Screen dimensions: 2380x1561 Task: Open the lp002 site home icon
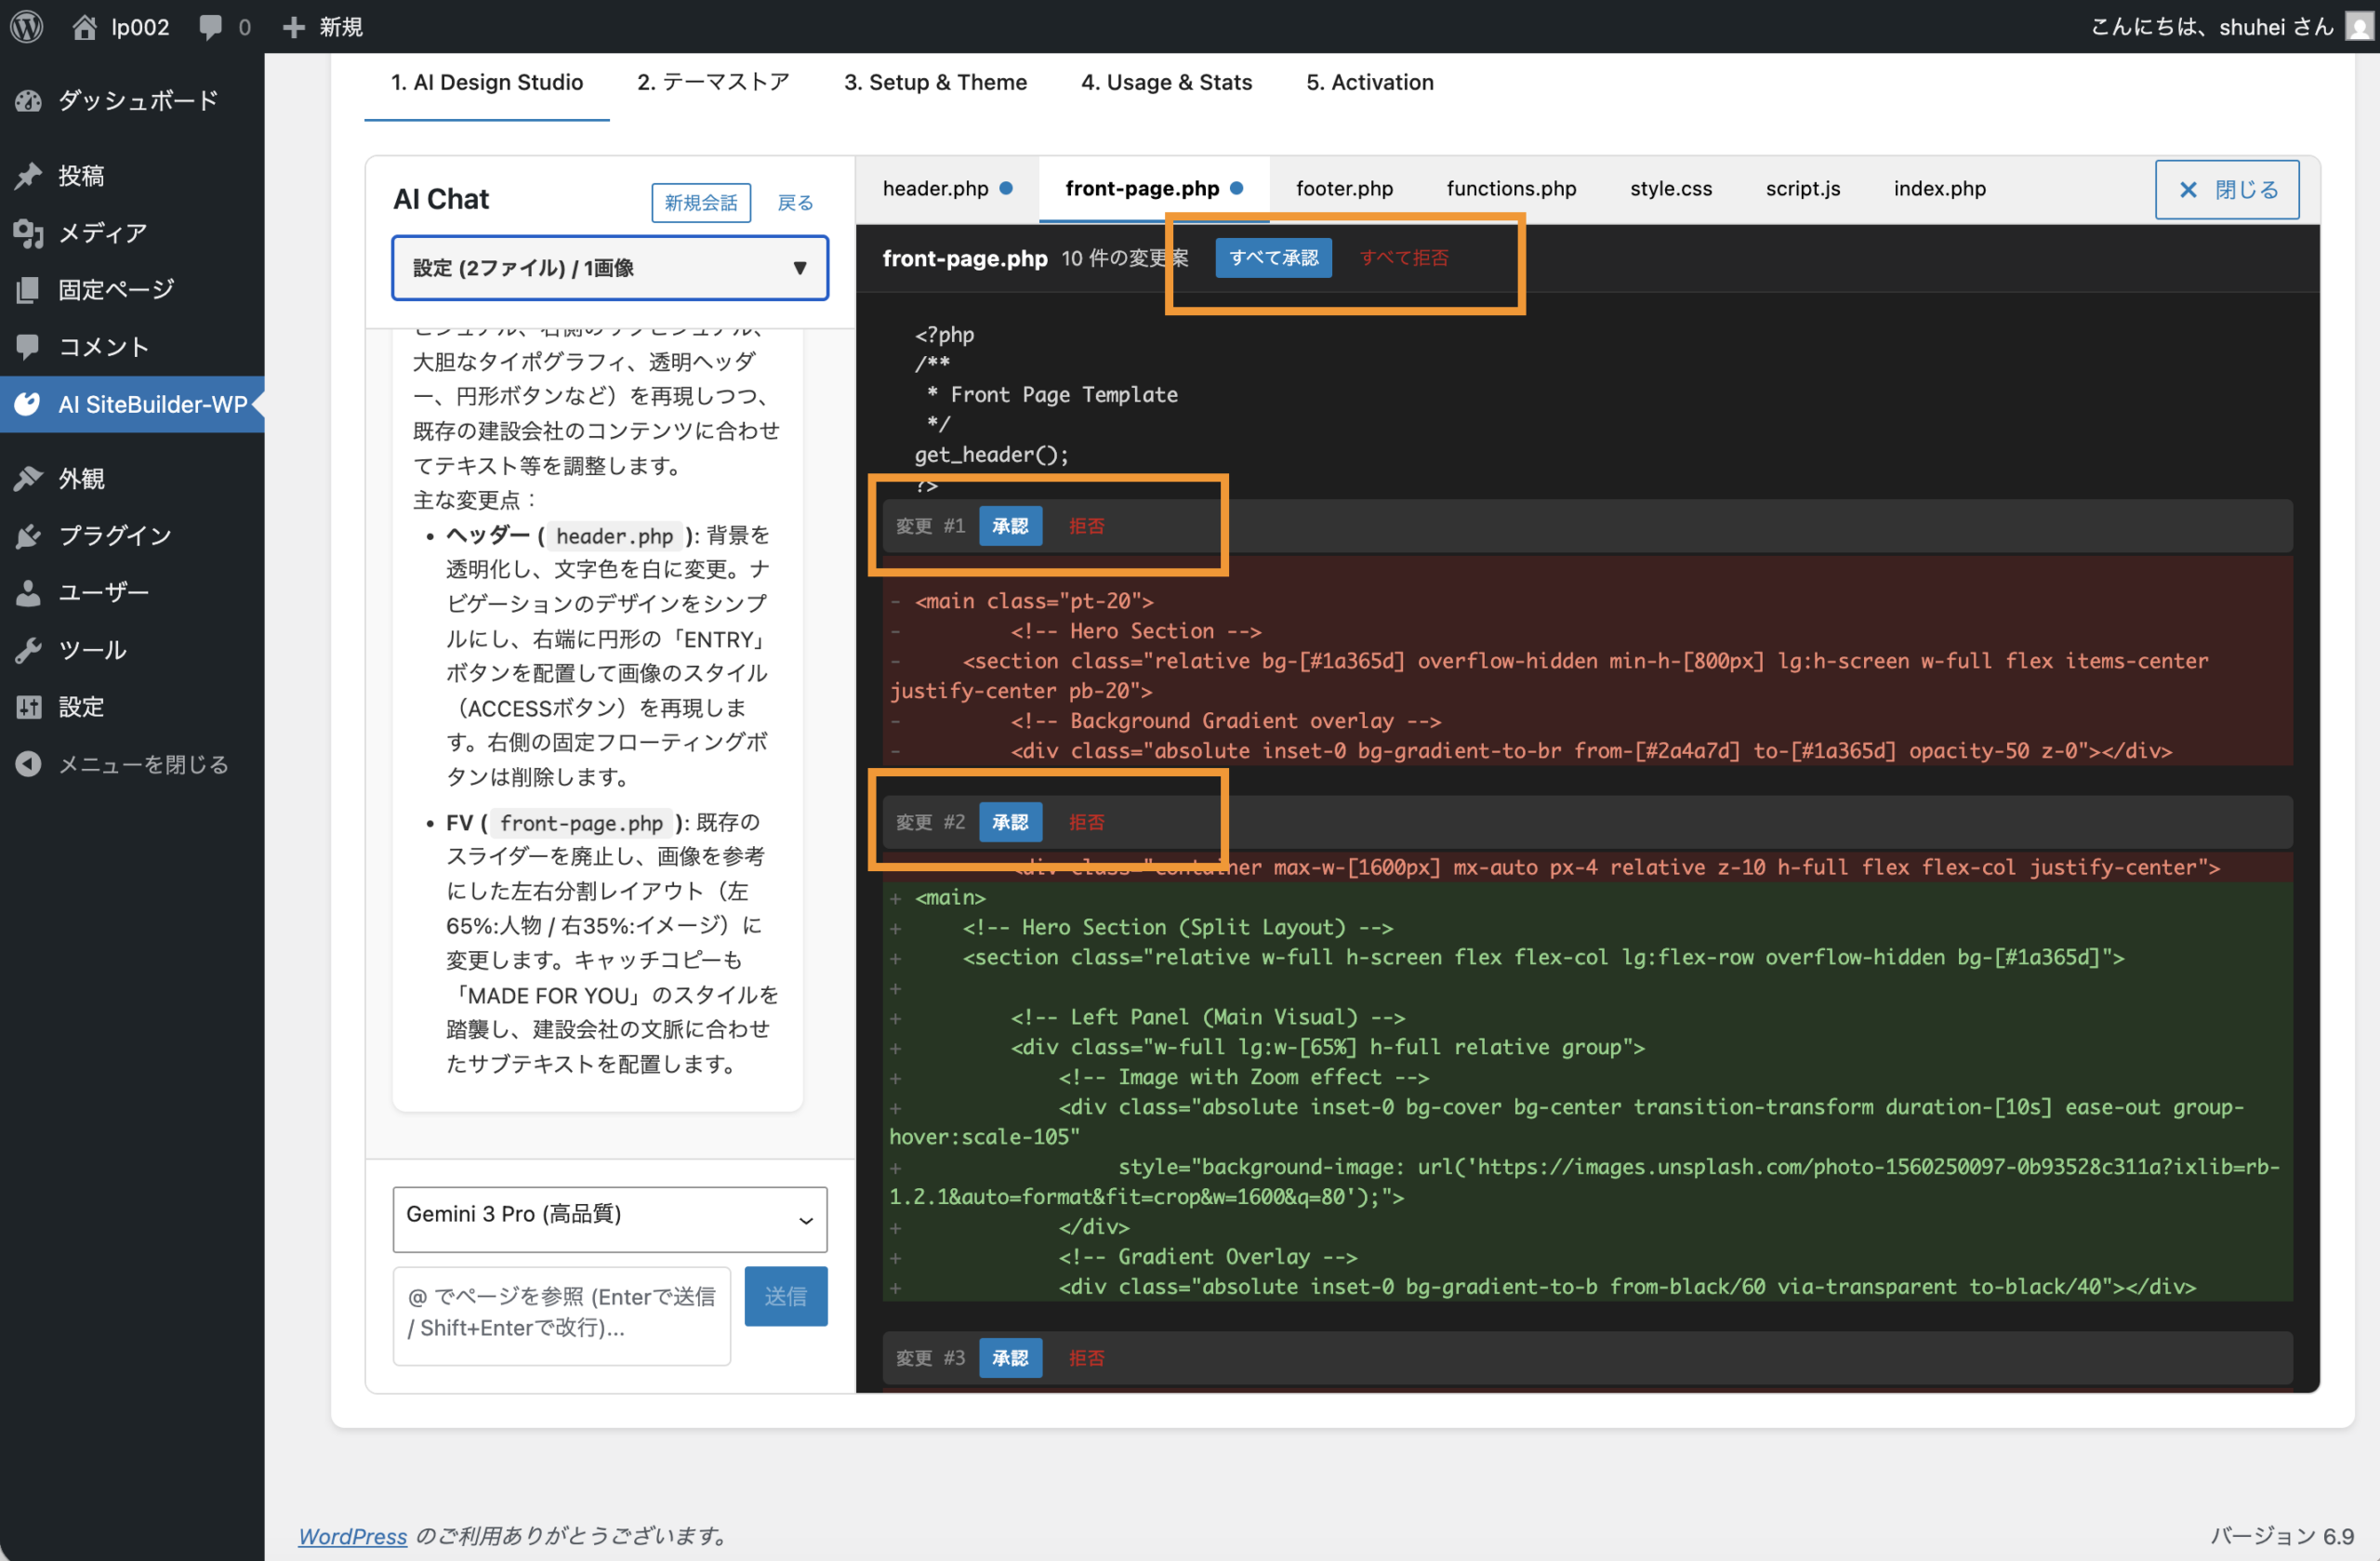point(85,26)
